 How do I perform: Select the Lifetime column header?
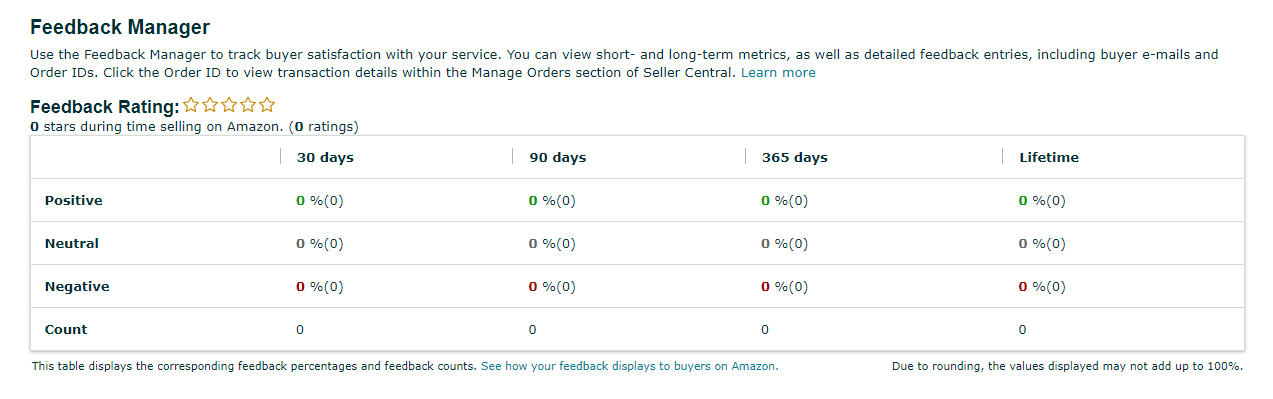(x=1049, y=157)
